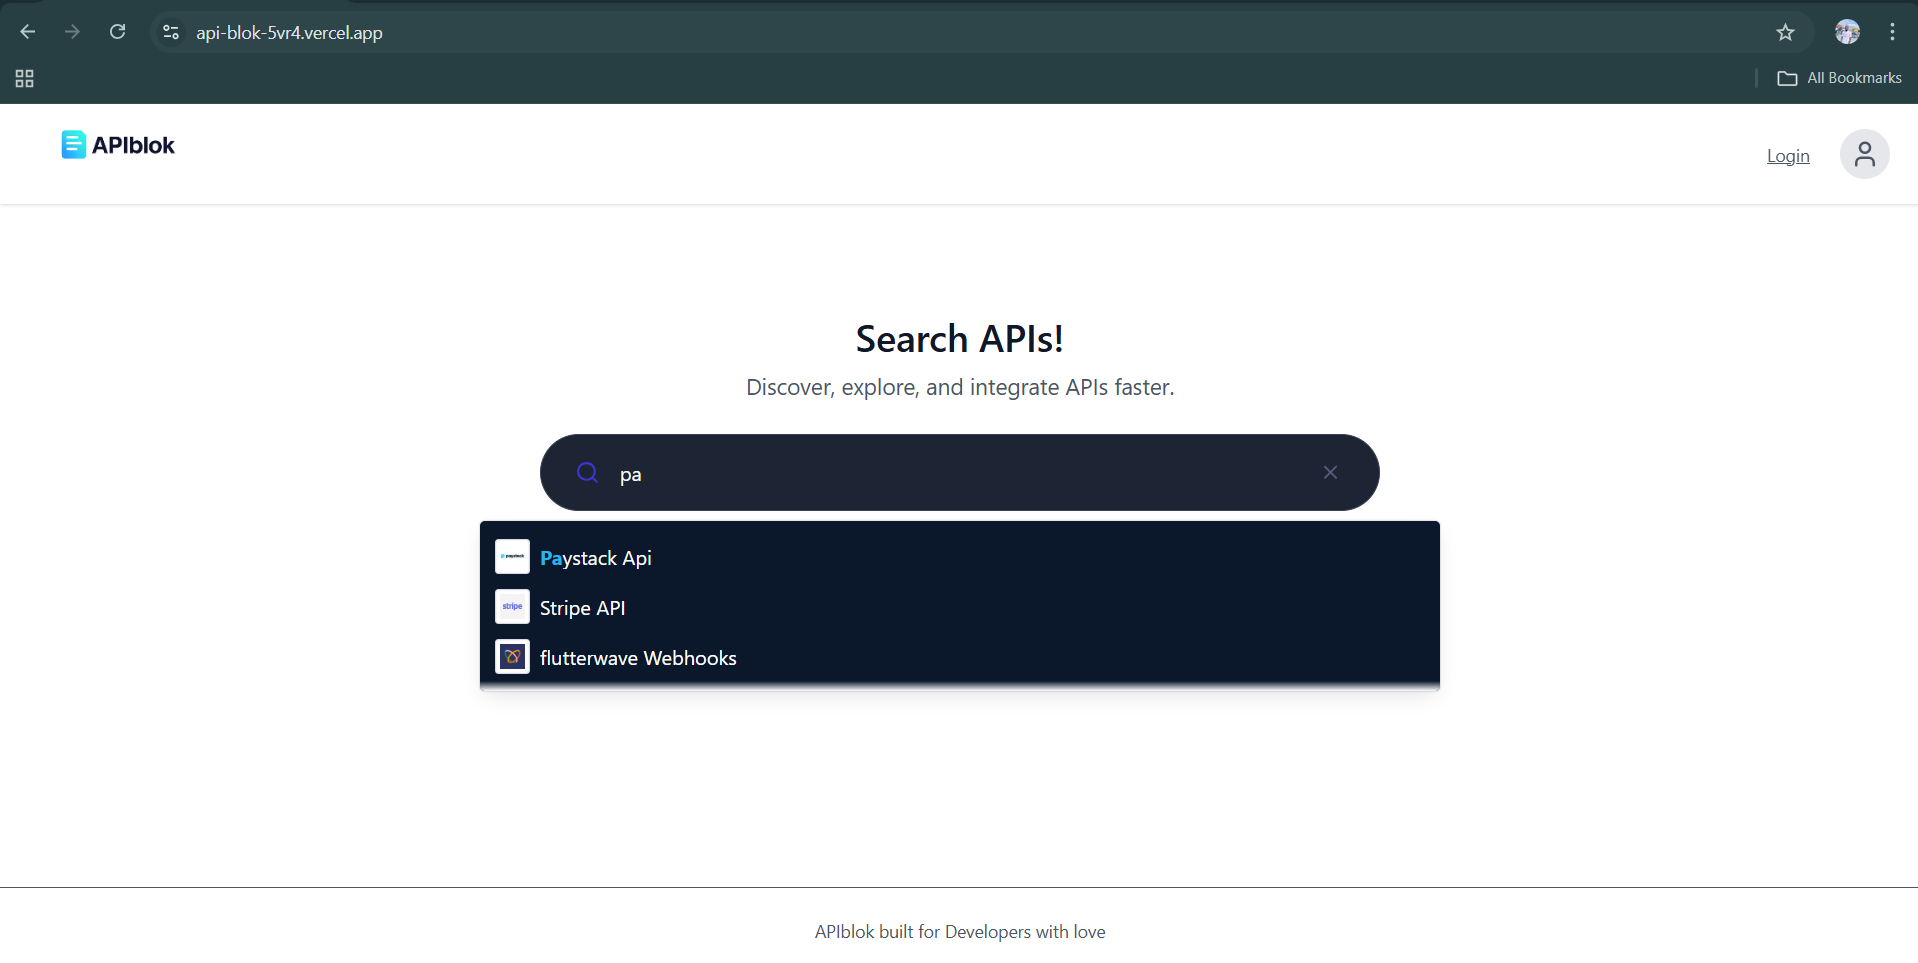
Task: Open the user account avatar icon
Action: tap(1864, 154)
